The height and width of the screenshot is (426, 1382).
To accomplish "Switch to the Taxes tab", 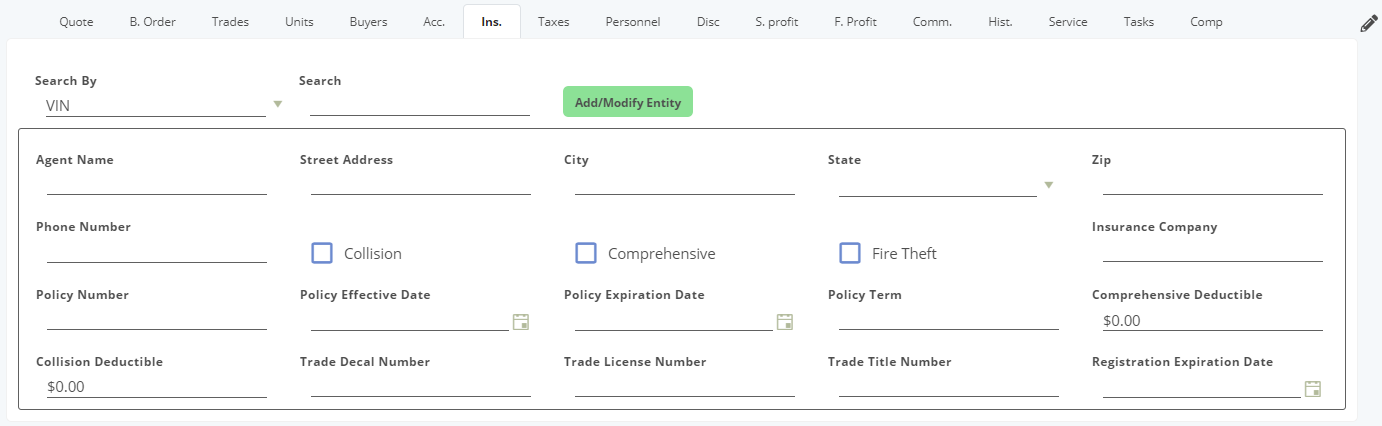I will tap(553, 22).
